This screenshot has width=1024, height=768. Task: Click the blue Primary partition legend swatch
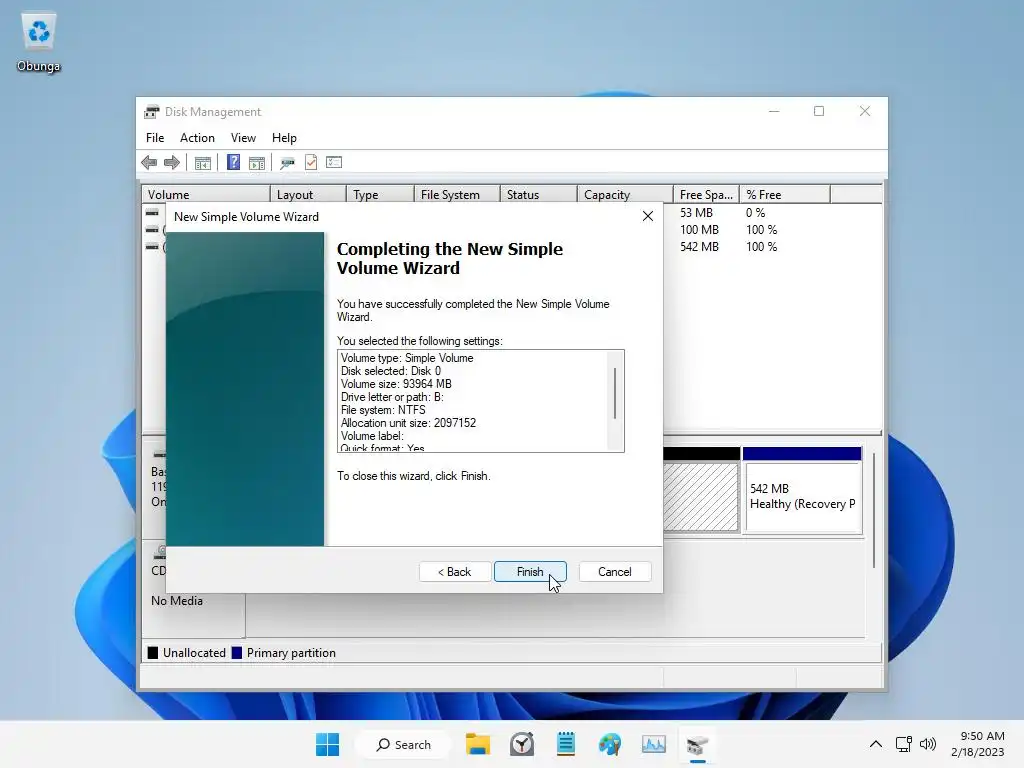click(237, 653)
